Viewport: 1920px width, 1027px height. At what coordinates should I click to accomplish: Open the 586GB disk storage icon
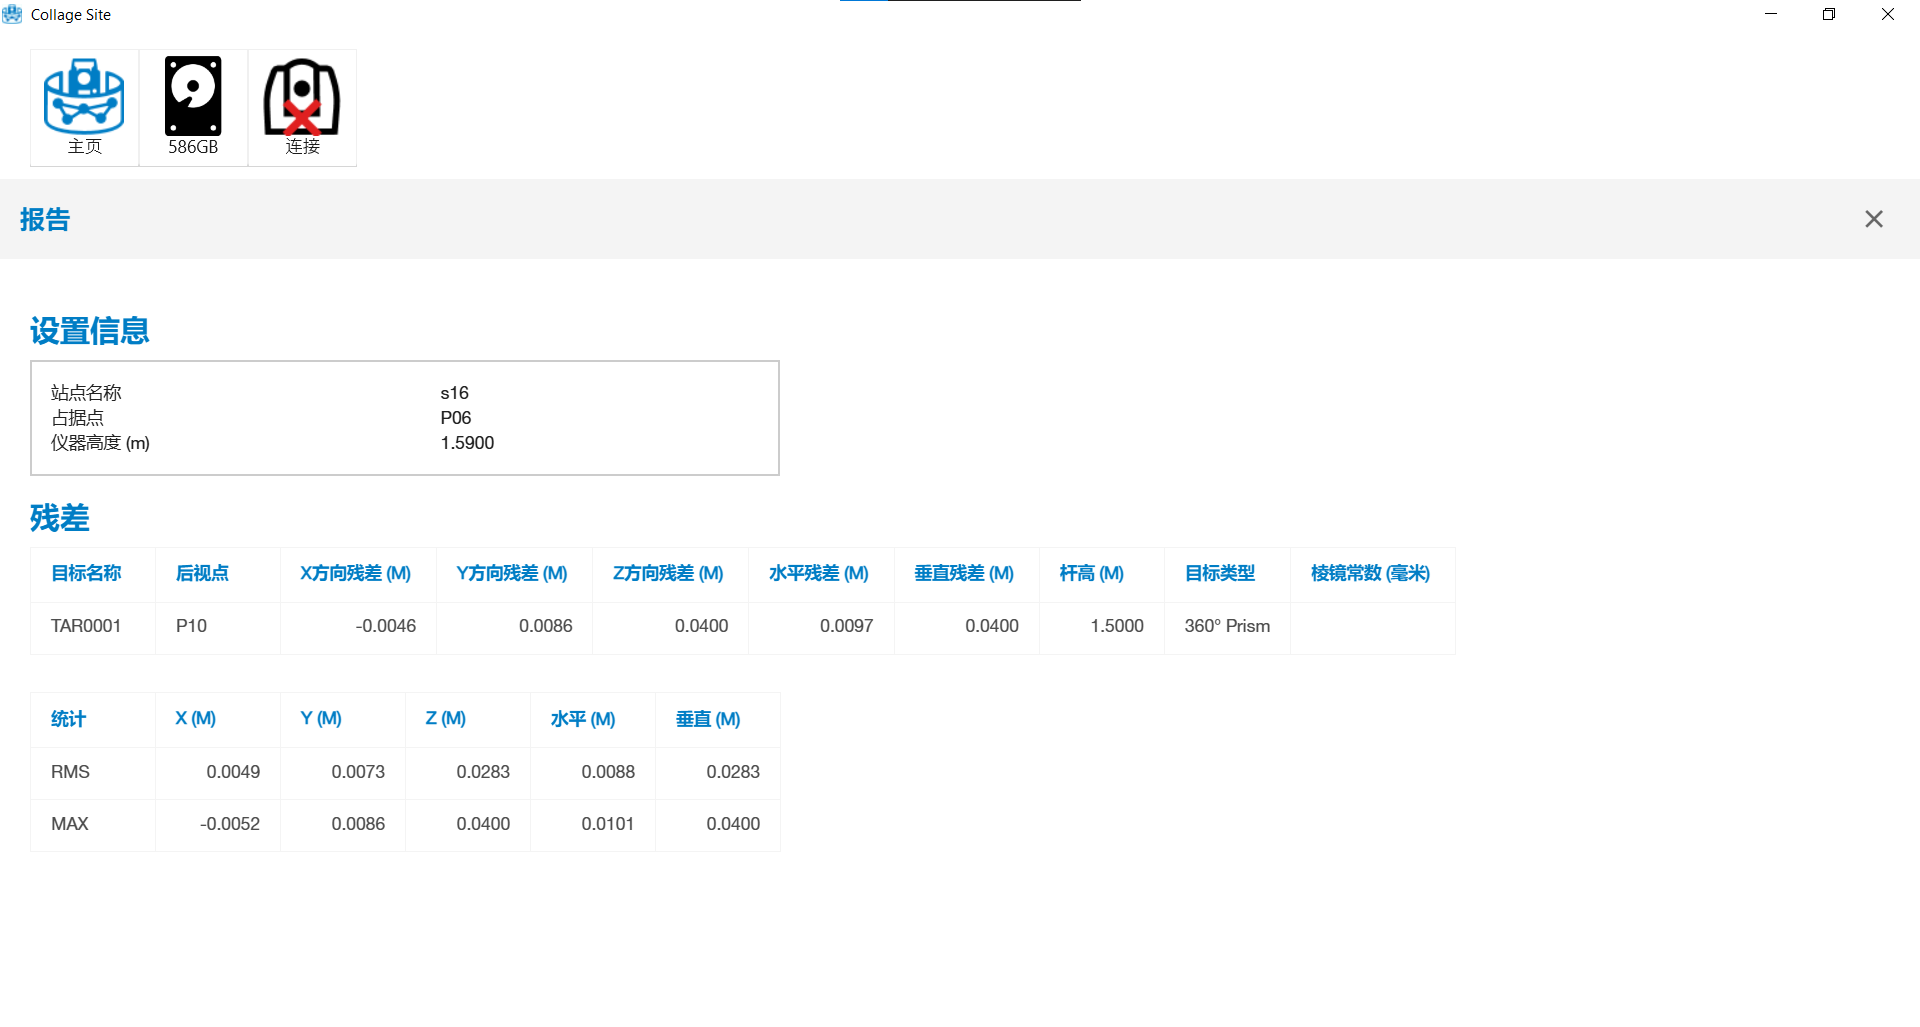point(193,107)
